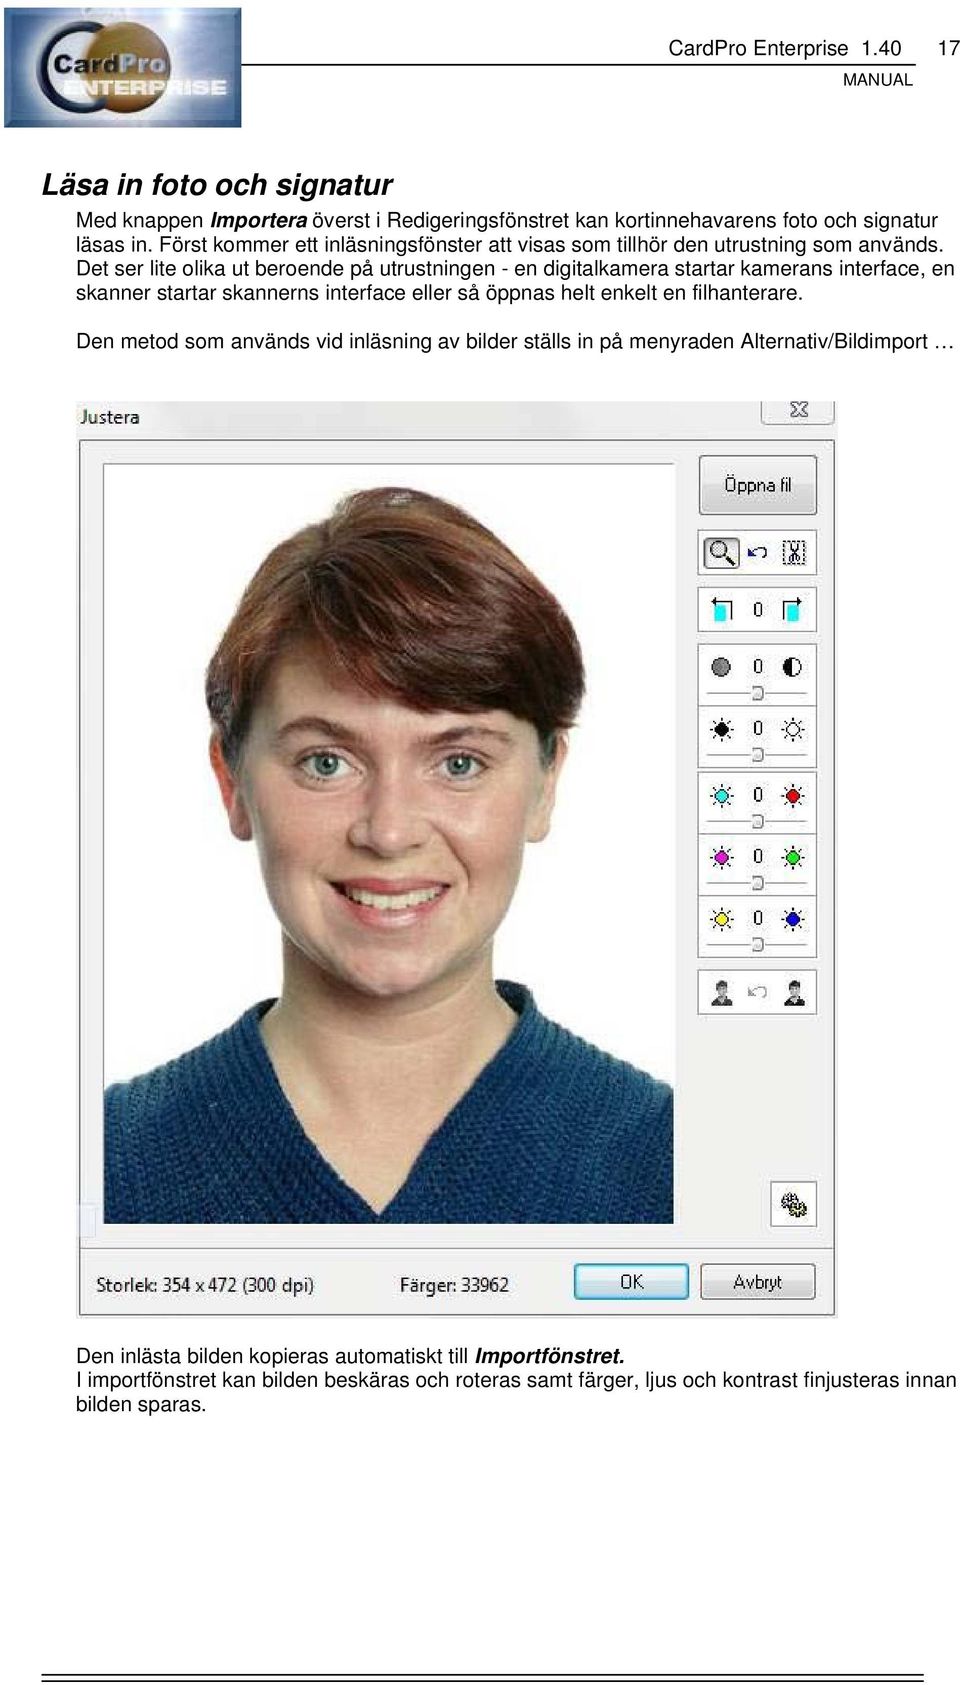Click the contrast slider handle

click(x=758, y=693)
